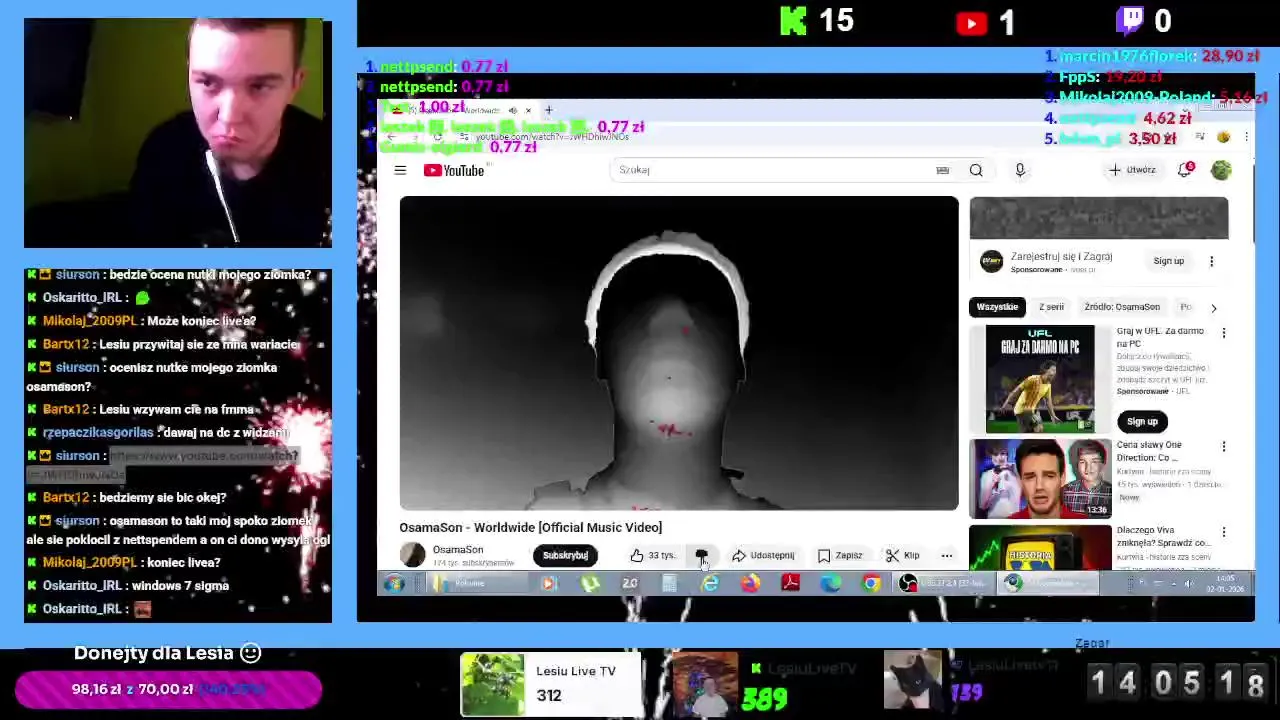Open options for Cena sławy One Direction video
1280x720 pixels.
1223,447
